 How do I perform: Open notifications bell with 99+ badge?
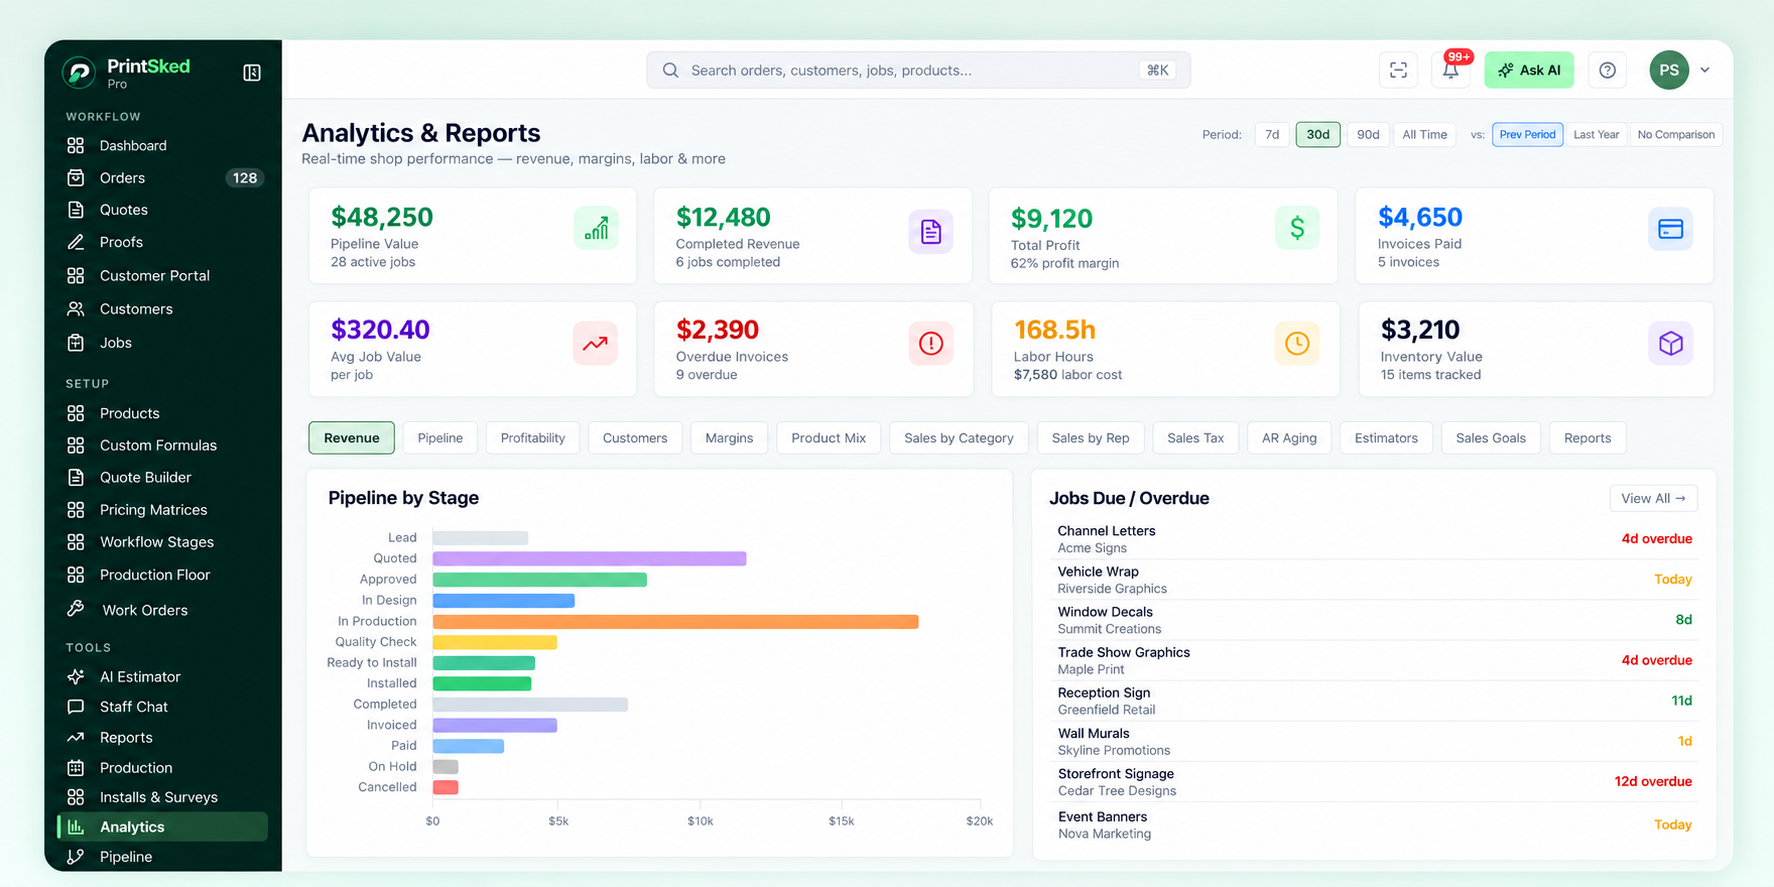1451,70
